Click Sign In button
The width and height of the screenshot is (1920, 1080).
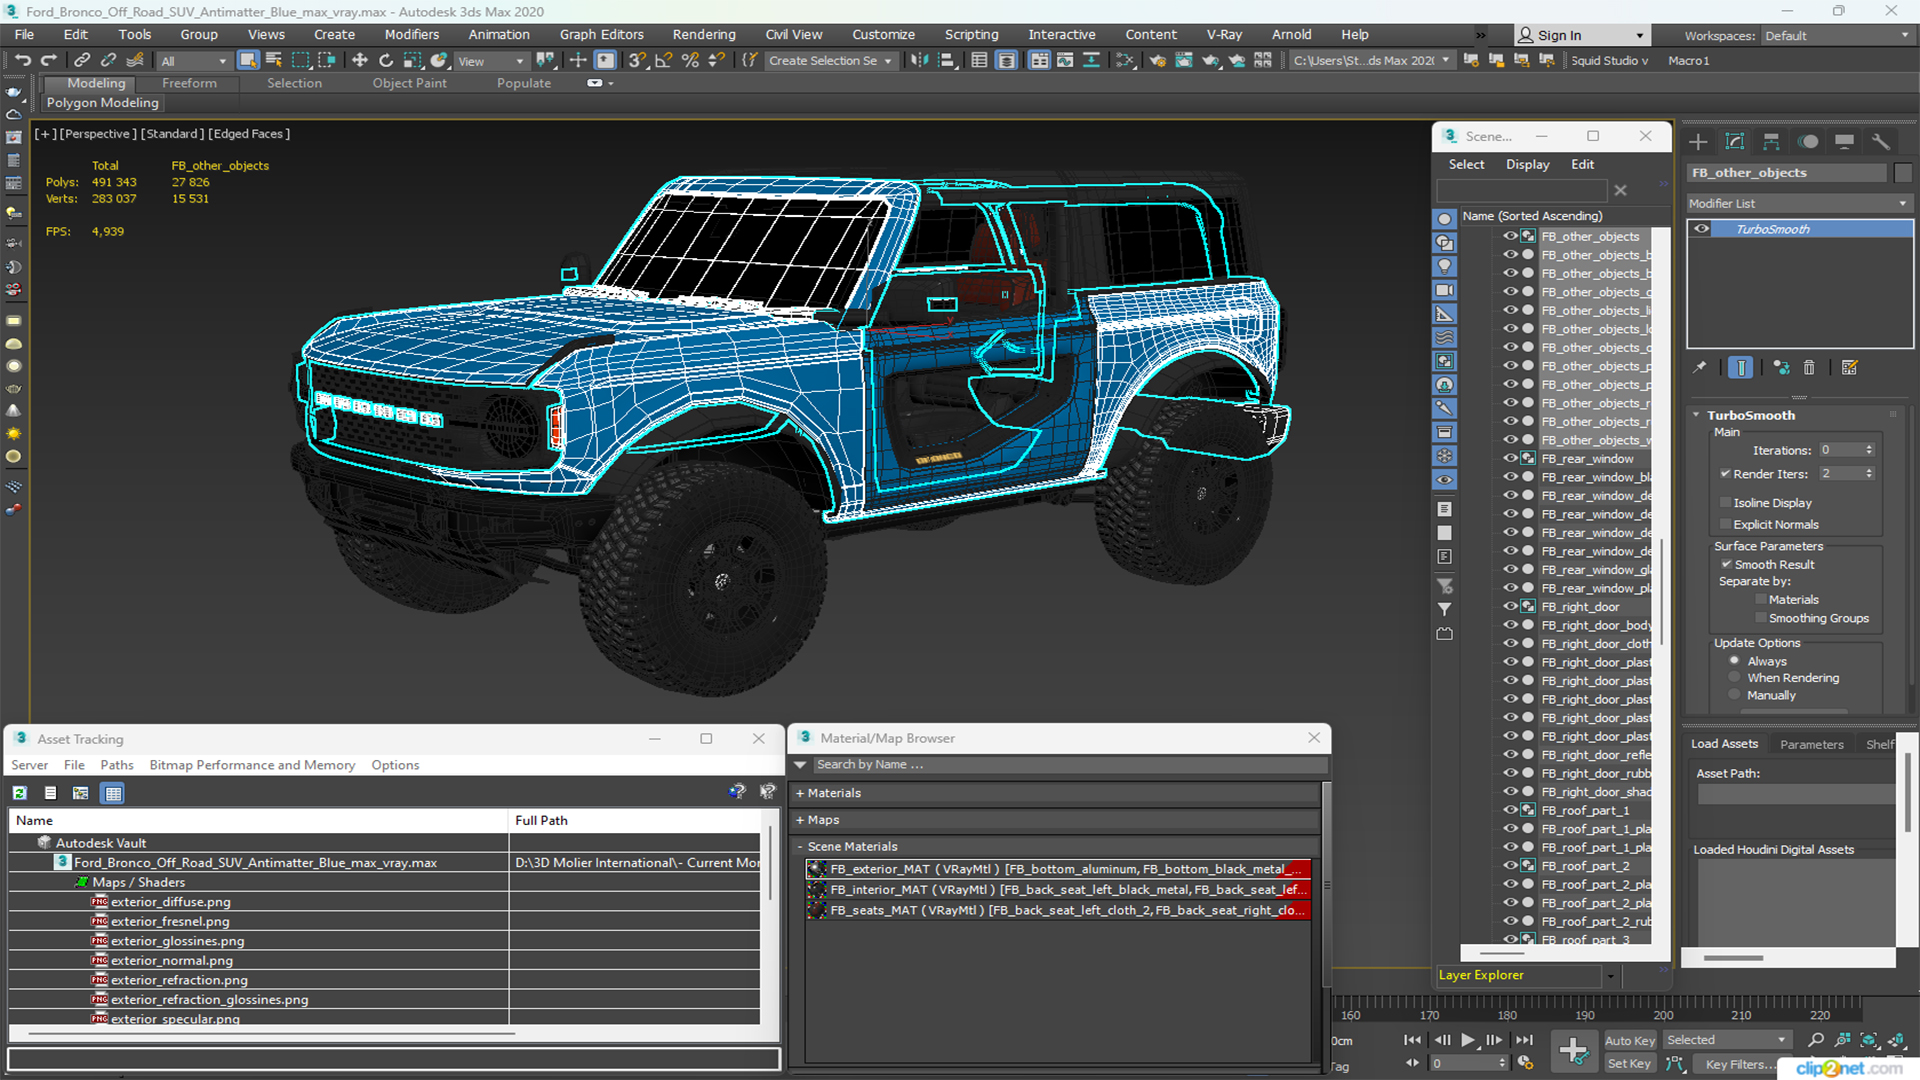click(1581, 35)
